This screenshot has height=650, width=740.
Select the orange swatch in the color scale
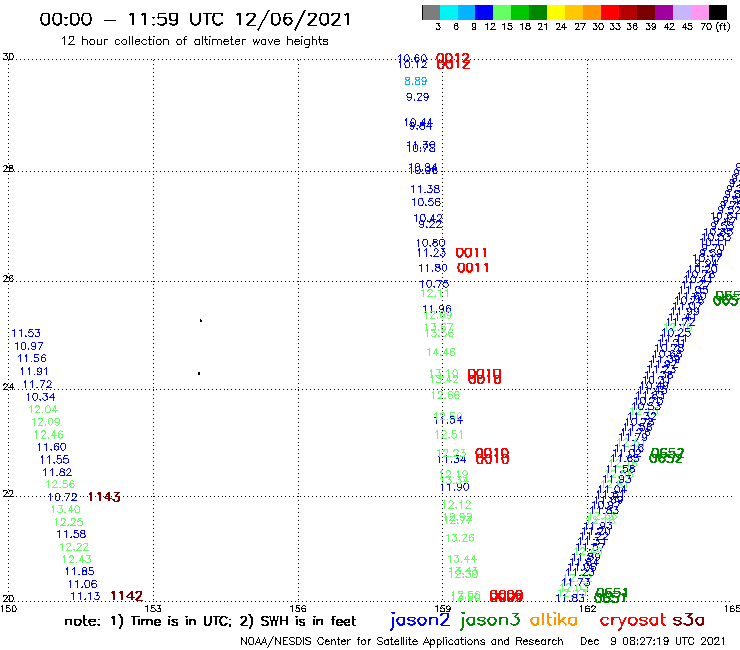[592, 12]
